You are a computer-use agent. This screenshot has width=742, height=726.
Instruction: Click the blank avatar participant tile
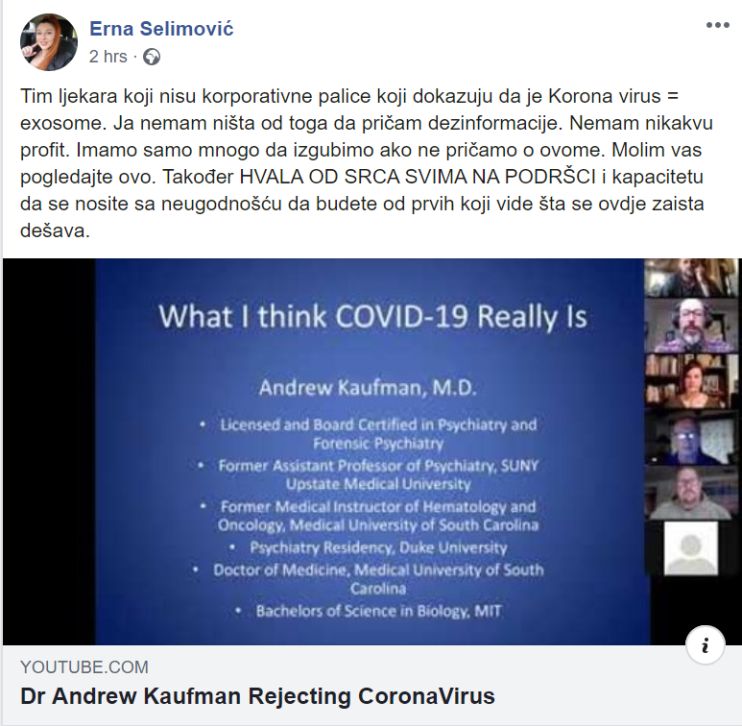690,548
